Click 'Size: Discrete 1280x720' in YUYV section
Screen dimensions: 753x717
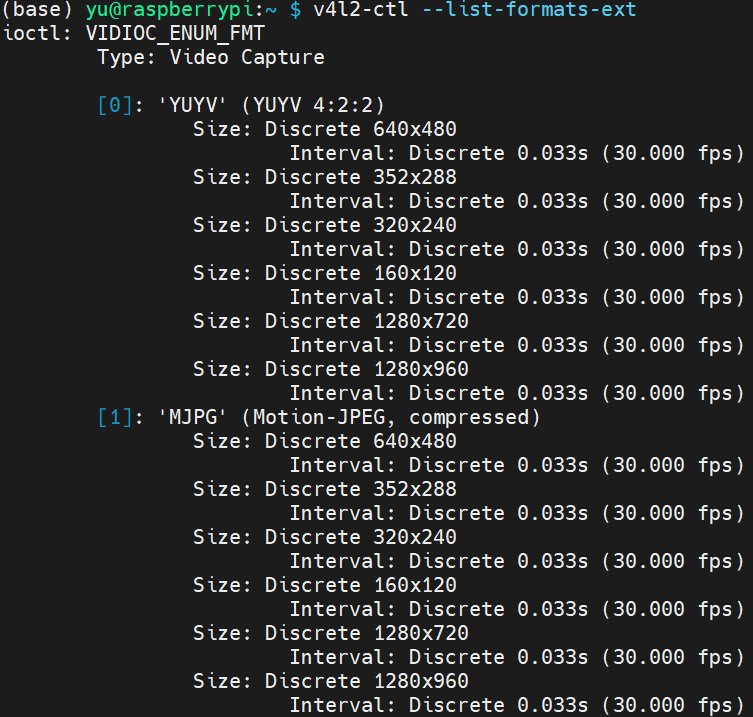331,321
